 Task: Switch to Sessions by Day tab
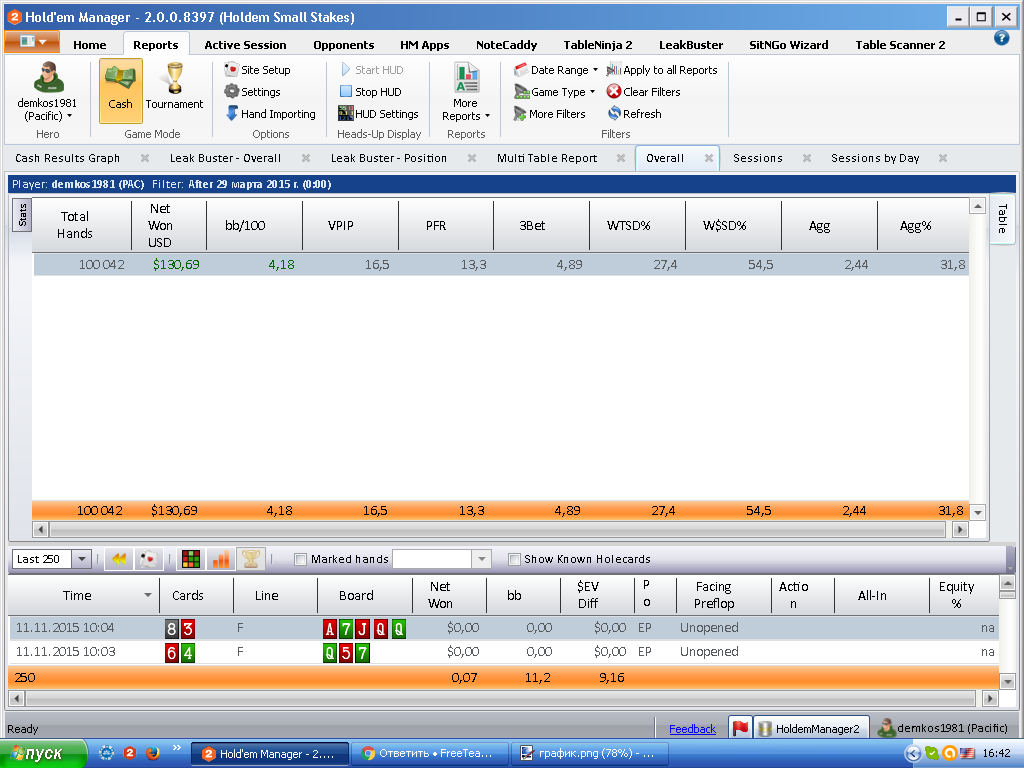(875, 158)
